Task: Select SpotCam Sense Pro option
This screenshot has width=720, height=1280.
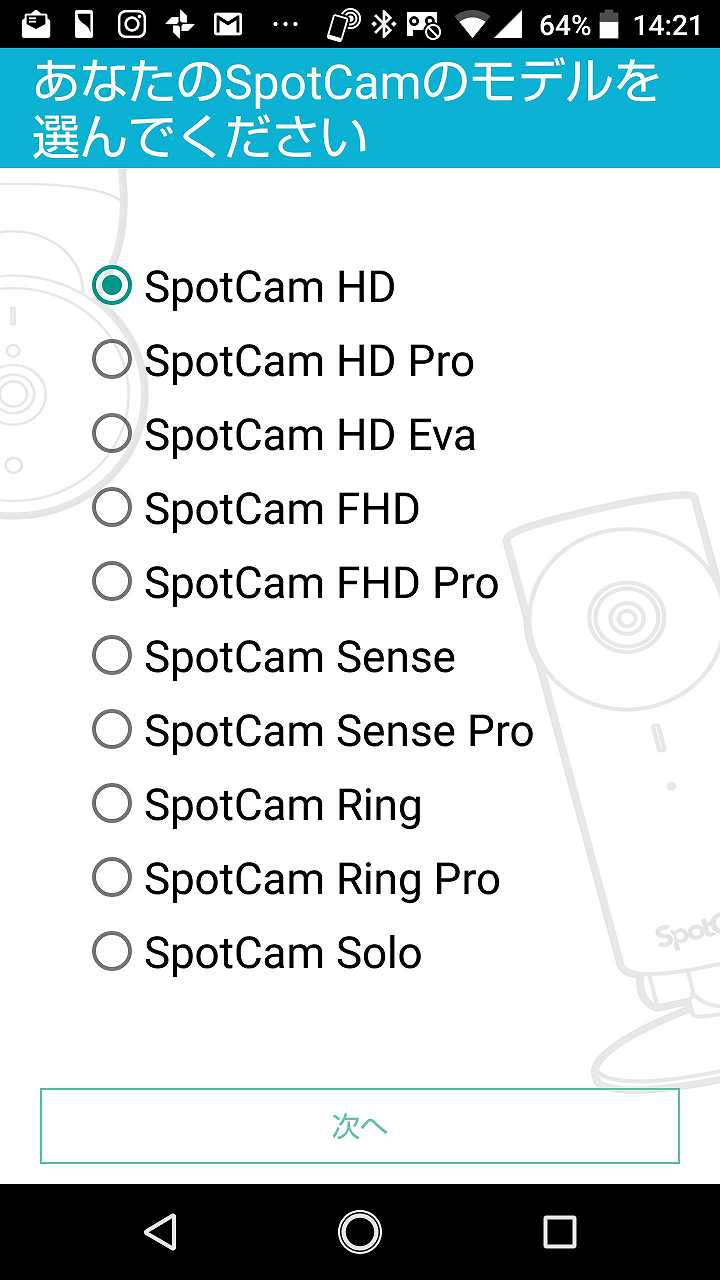Action: (x=112, y=730)
